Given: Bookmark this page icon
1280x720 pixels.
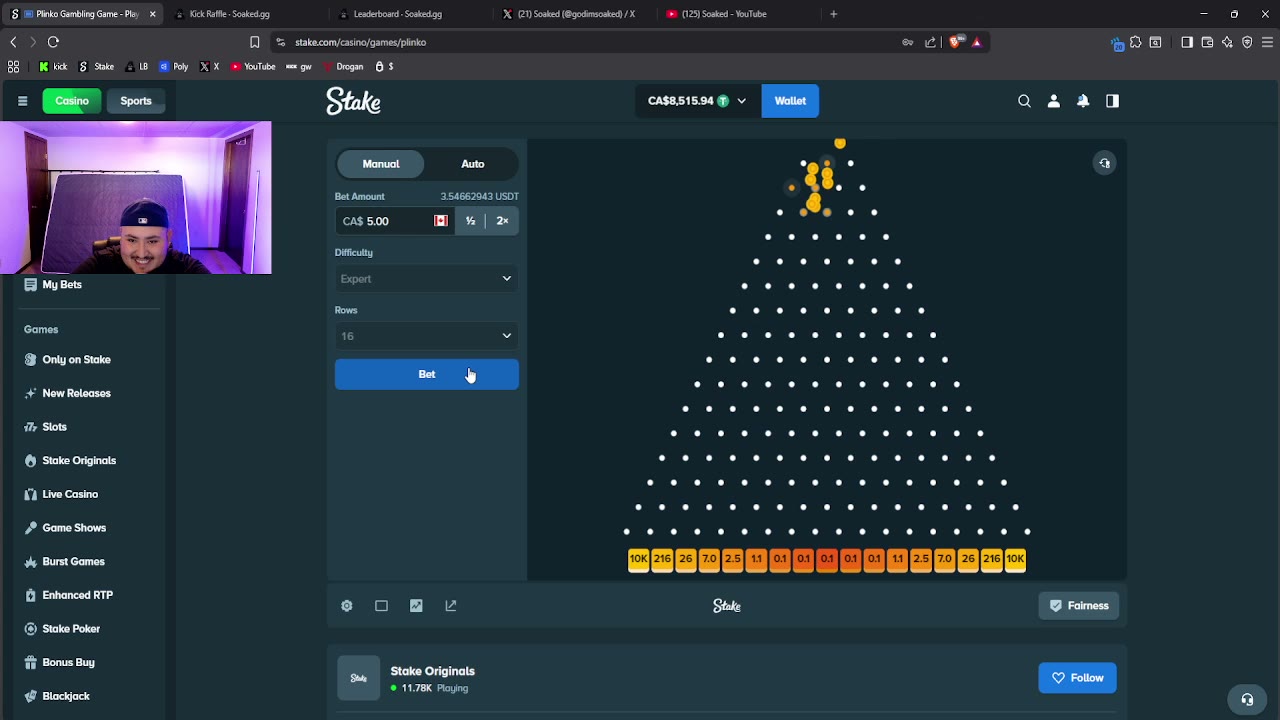Looking at the screenshot, I should [x=254, y=42].
